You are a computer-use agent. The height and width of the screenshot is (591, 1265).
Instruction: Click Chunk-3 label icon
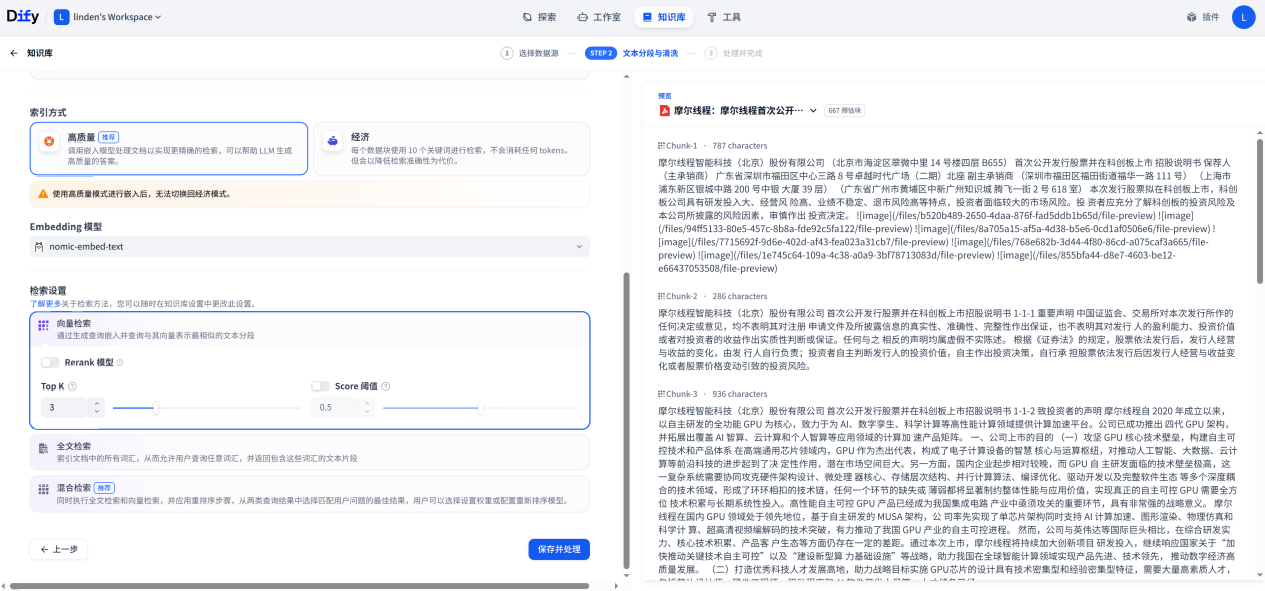click(661, 394)
